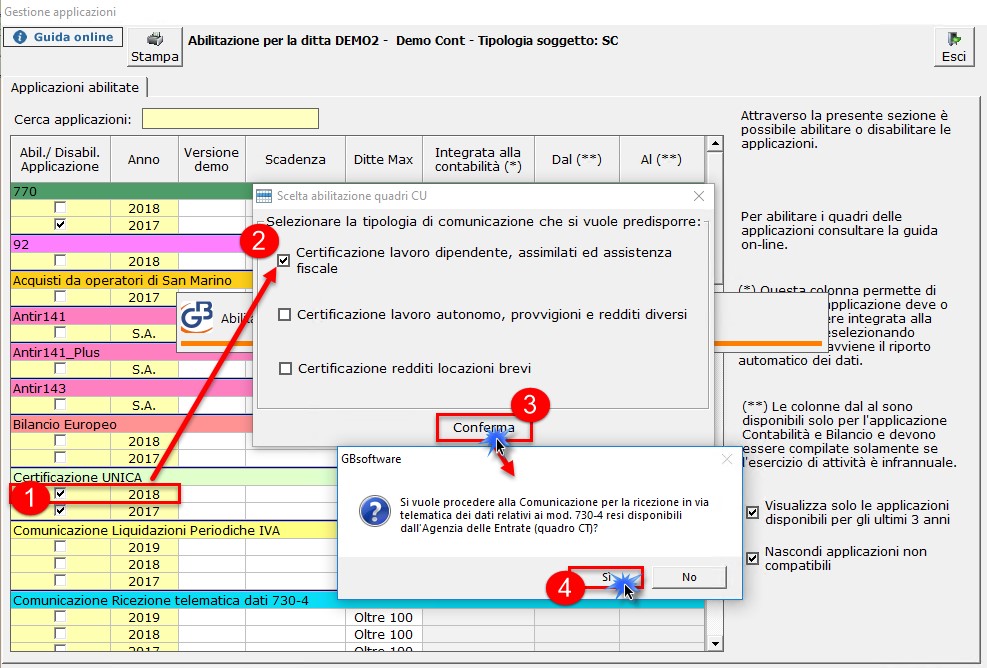This screenshot has height=668, width=987.
Task: Disable the 770 application for year 2017
Action: [60, 224]
